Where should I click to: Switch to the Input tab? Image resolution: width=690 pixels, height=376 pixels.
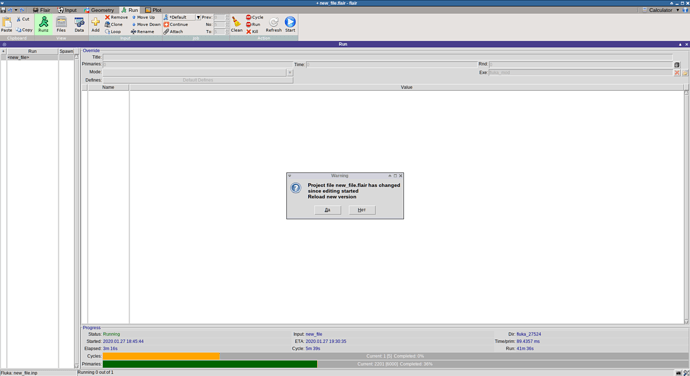point(67,10)
